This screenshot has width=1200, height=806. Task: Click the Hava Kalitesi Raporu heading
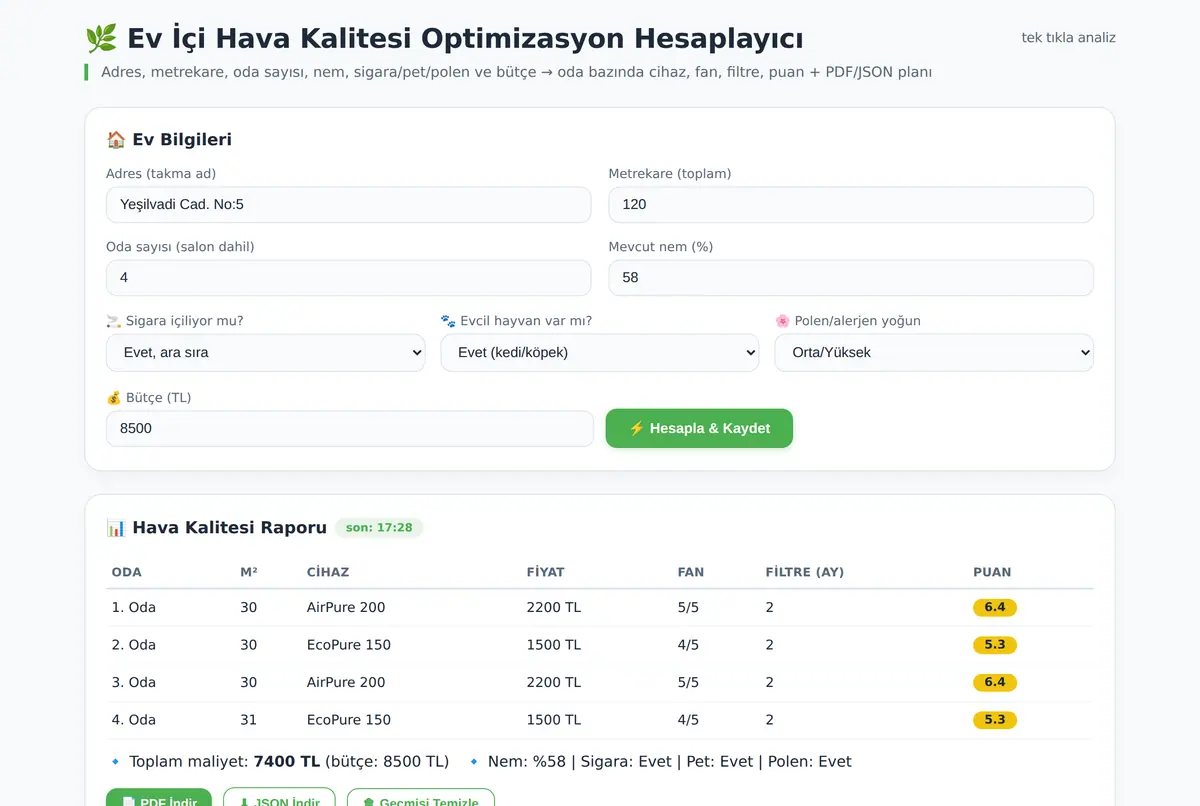click(229, 527)
